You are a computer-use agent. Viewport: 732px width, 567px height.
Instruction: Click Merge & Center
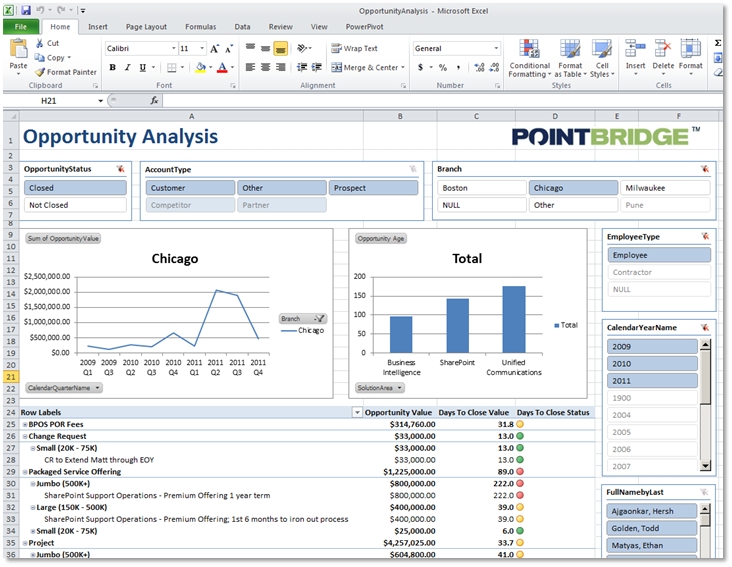[x=365, y=68]
